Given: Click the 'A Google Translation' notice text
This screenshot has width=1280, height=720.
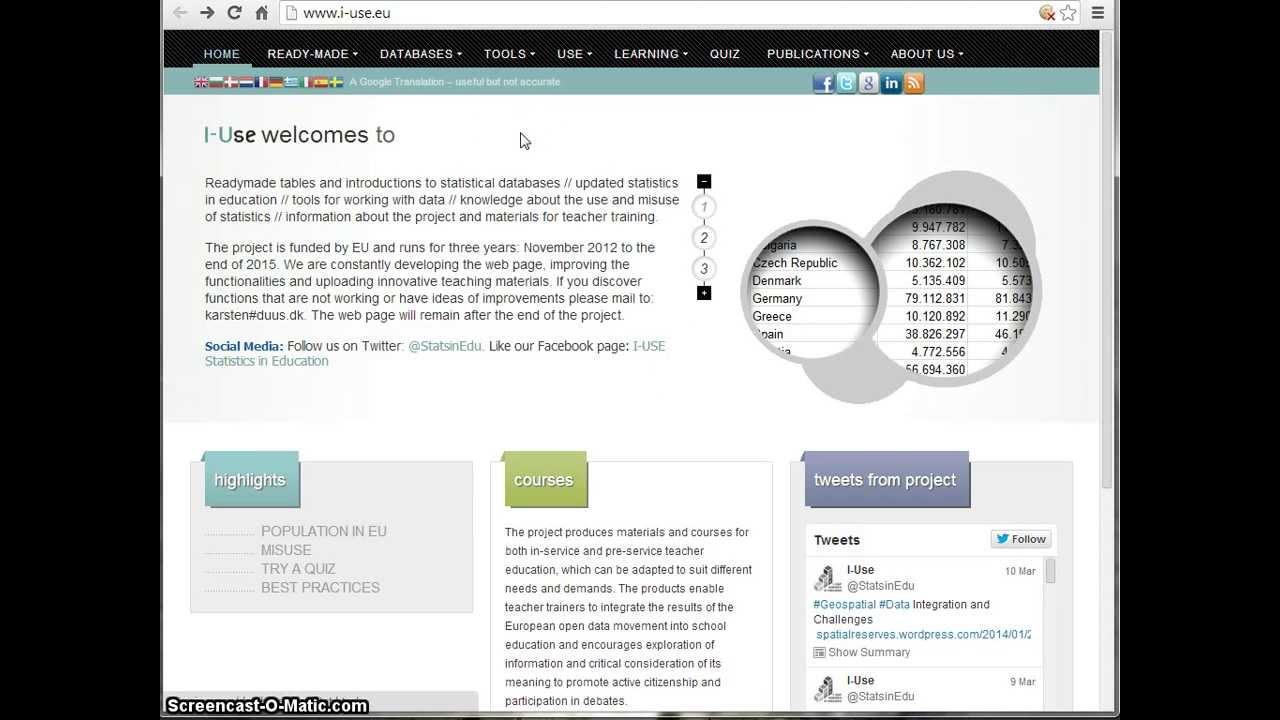Looking at the screenshot, I should pyautogui.click(x=455, y=82).
